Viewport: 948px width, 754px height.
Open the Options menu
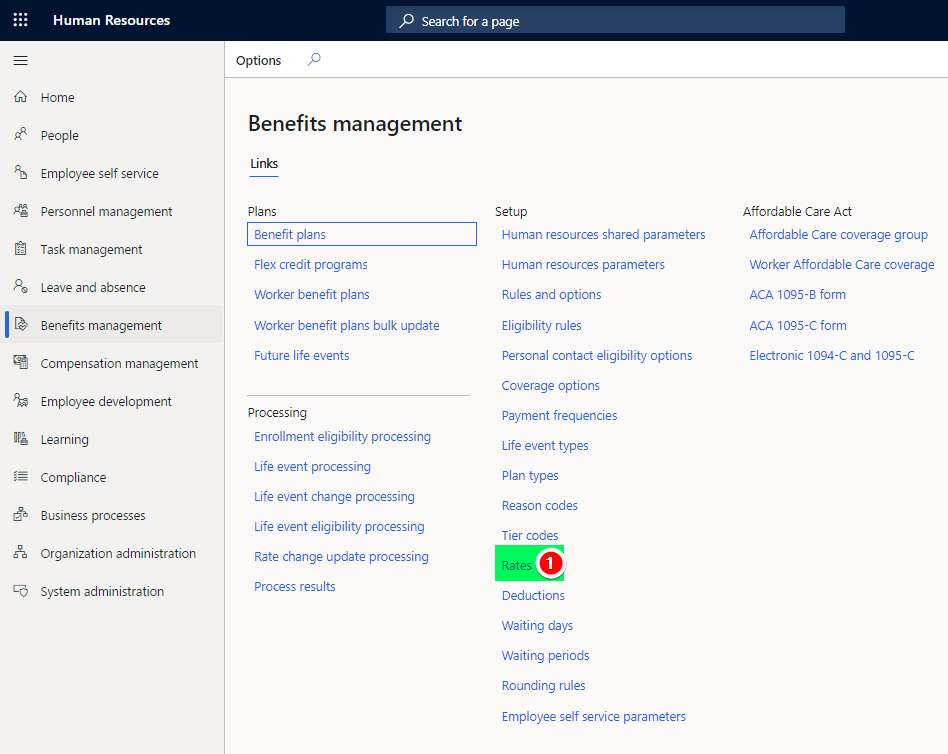258,60
